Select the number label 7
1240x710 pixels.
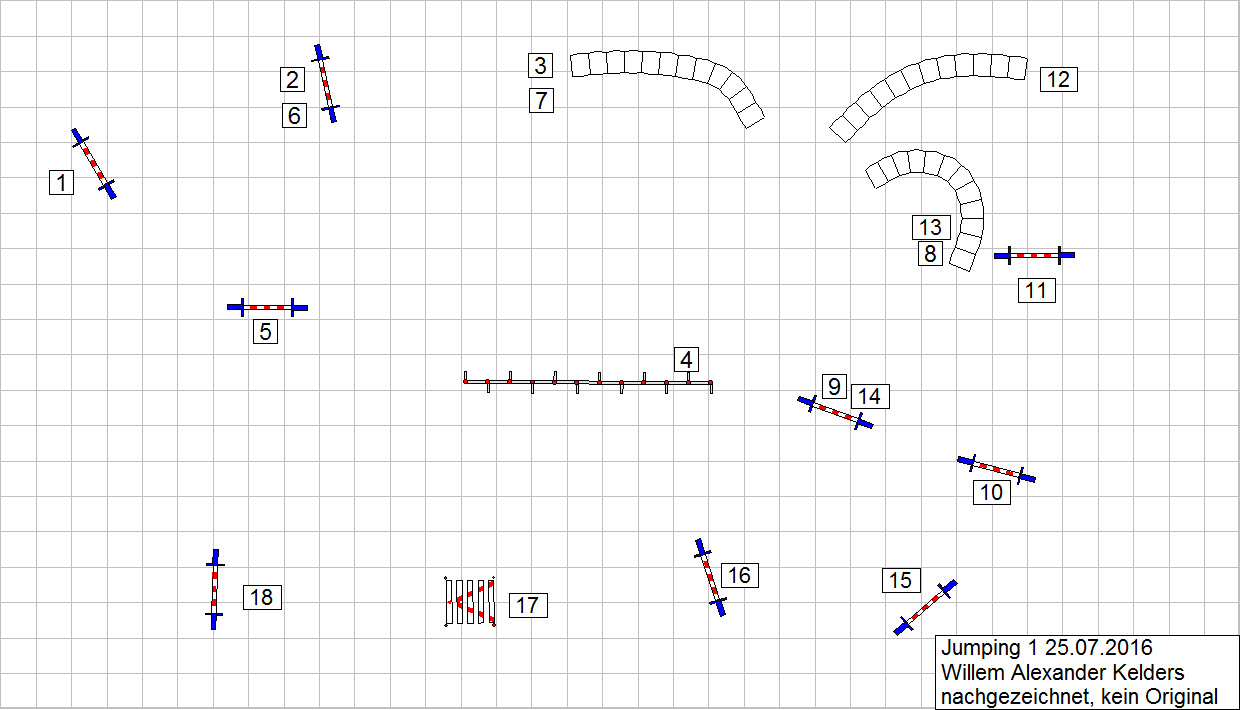coord(541,101)
